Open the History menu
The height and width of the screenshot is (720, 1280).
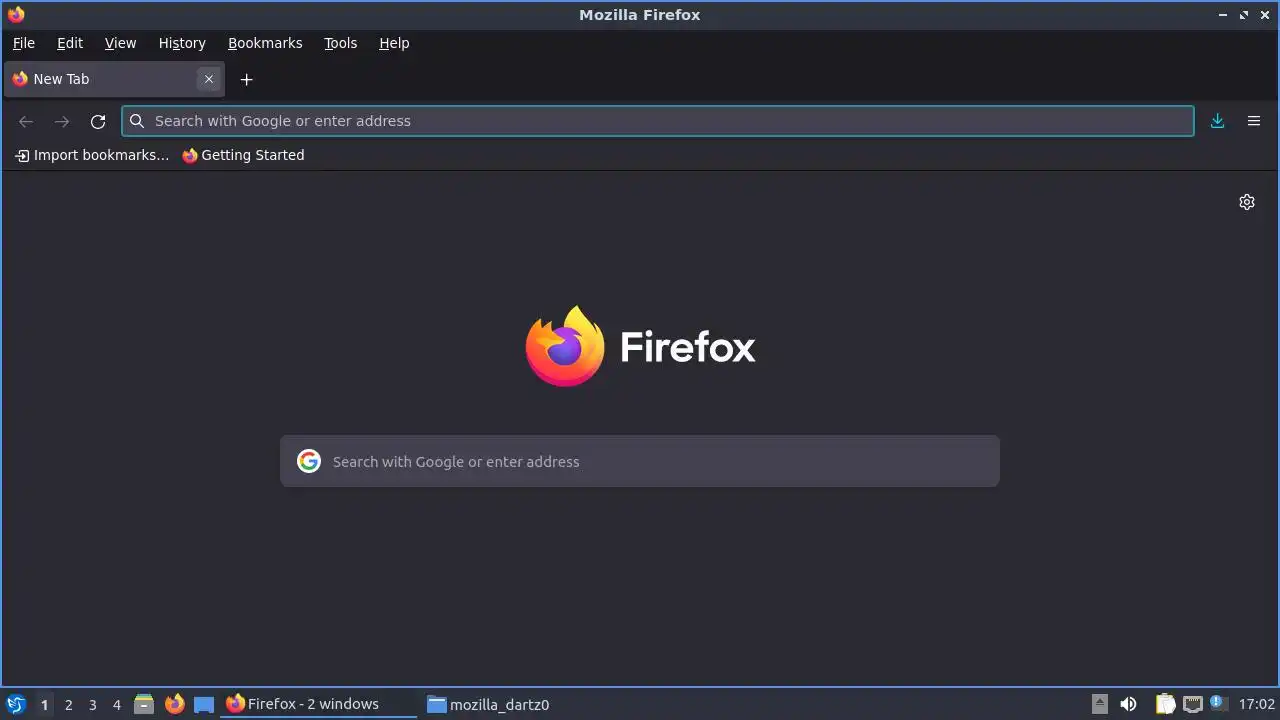[x=182, y=43]
